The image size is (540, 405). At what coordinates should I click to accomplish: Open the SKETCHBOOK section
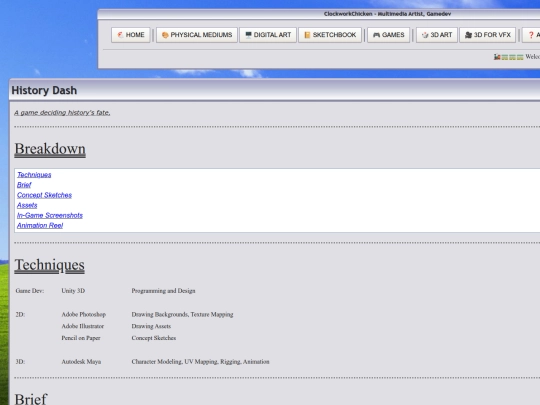pyautogui.click(x=330, y=35)
